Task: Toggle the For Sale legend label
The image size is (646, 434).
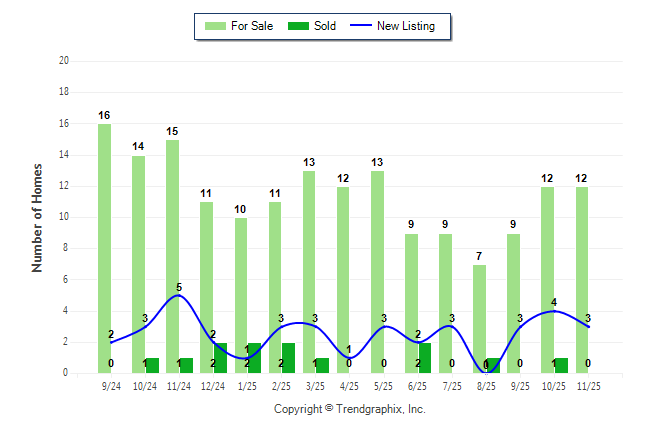Action: click(252, 26)
